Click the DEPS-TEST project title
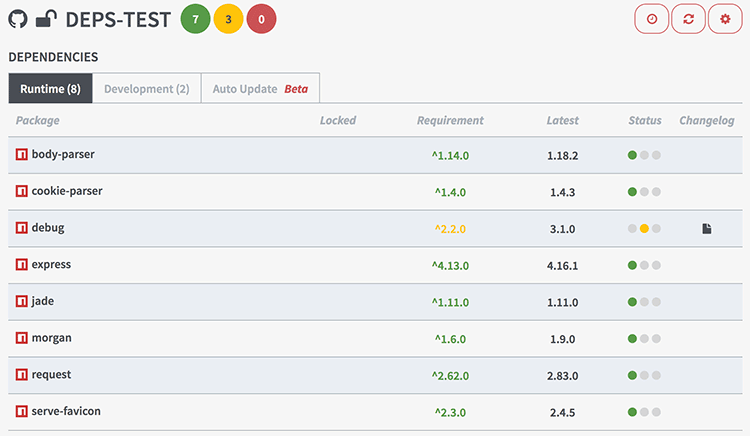750x436 pixels. (118, 20)
